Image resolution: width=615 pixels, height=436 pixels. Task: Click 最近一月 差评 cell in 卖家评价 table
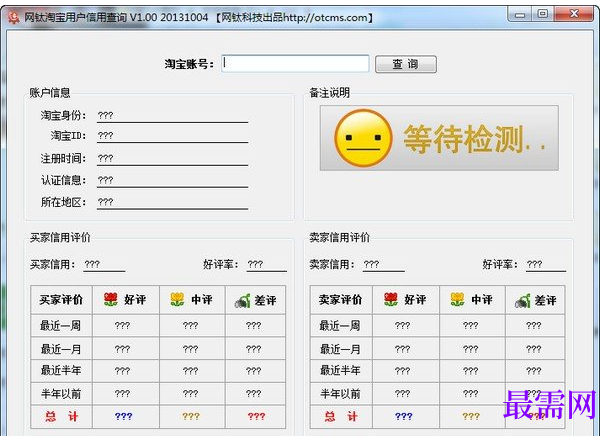click(x=533, y=349)
